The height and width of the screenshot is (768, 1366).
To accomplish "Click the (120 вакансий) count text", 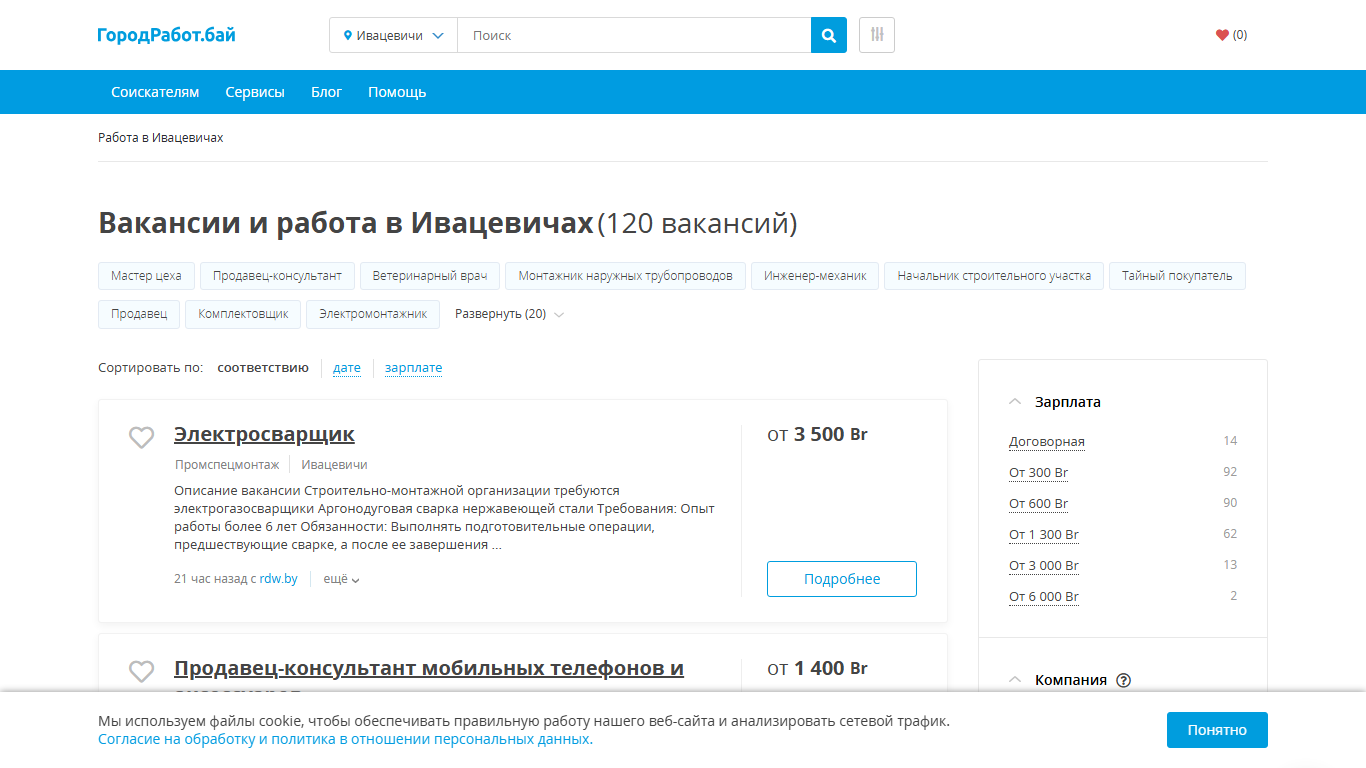I will [x=698, y=223].
